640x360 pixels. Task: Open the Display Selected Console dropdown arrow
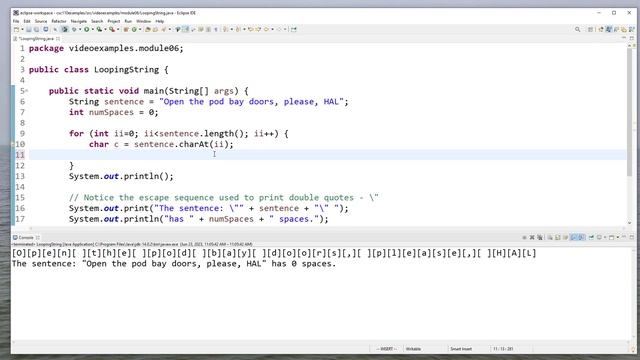point(605,237)
